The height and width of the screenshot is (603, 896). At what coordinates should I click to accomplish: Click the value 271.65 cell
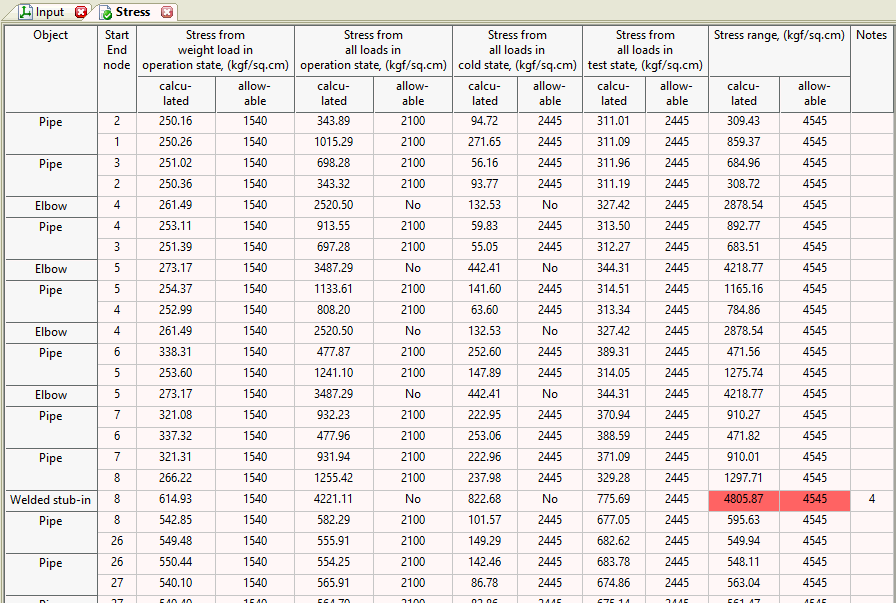[x=485, y=142]
